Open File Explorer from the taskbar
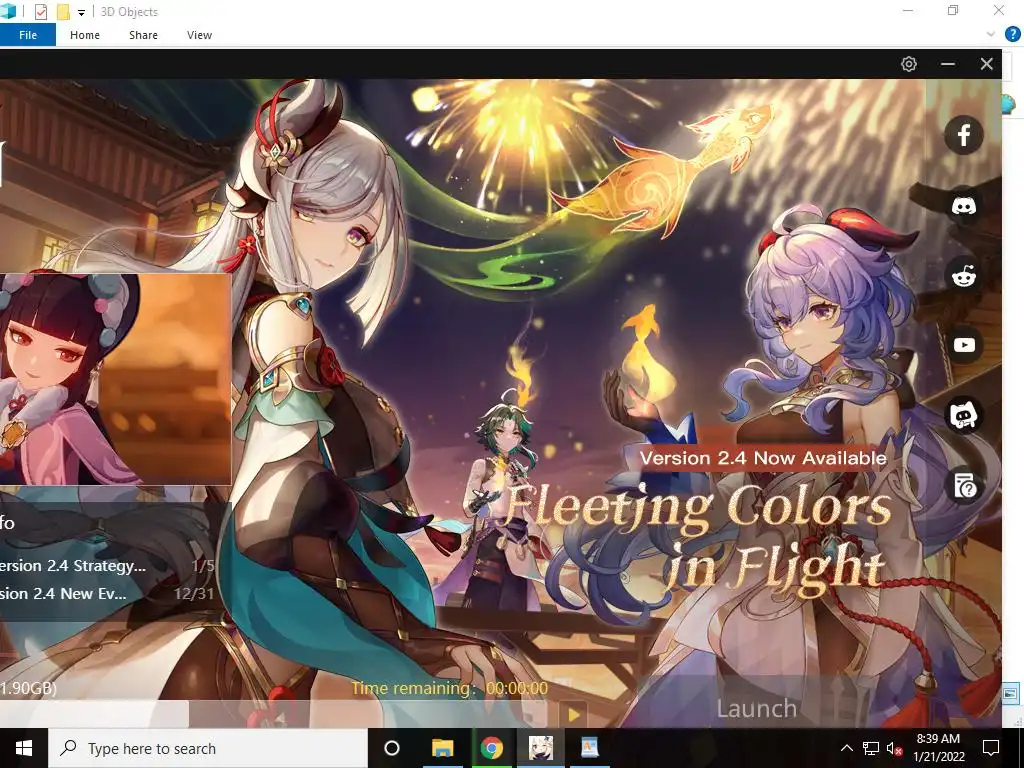This screenshot has height=768, width=1024. tap(442, 748)
